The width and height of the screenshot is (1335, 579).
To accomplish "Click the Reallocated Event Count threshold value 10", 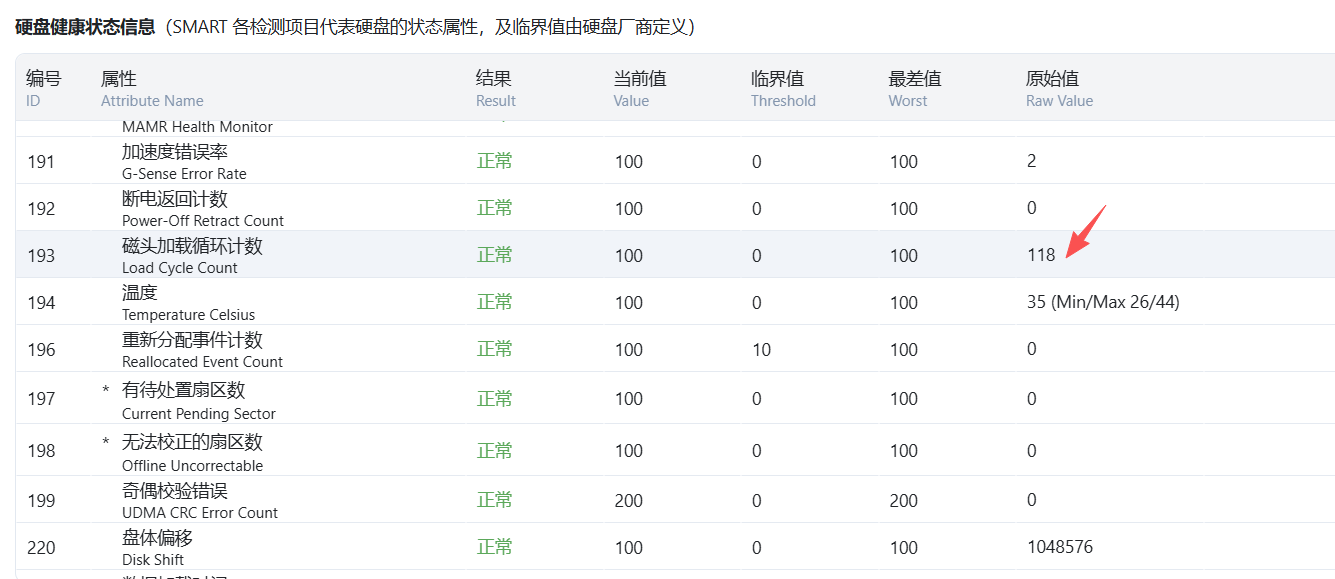I will click(761, 349).
